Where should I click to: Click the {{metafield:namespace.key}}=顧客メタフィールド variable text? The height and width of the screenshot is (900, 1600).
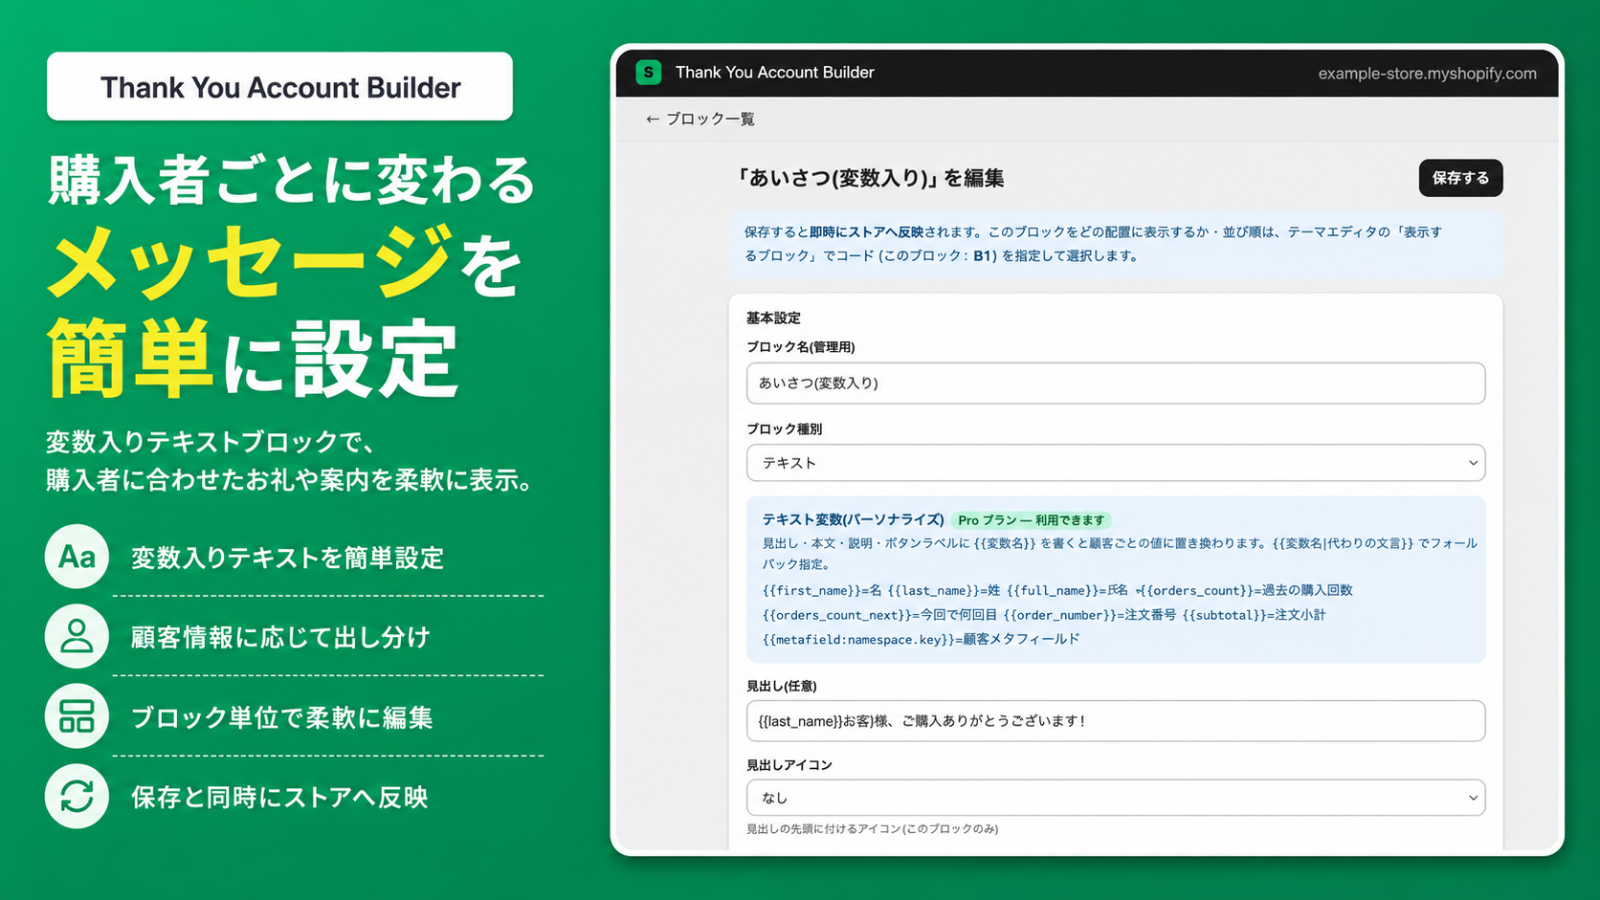(x=921, y=639)
